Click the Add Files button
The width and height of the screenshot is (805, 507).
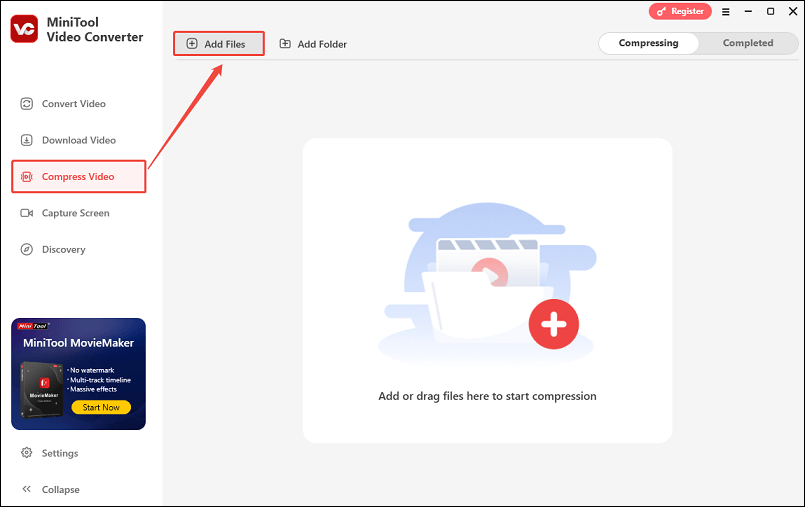[219, 44]
